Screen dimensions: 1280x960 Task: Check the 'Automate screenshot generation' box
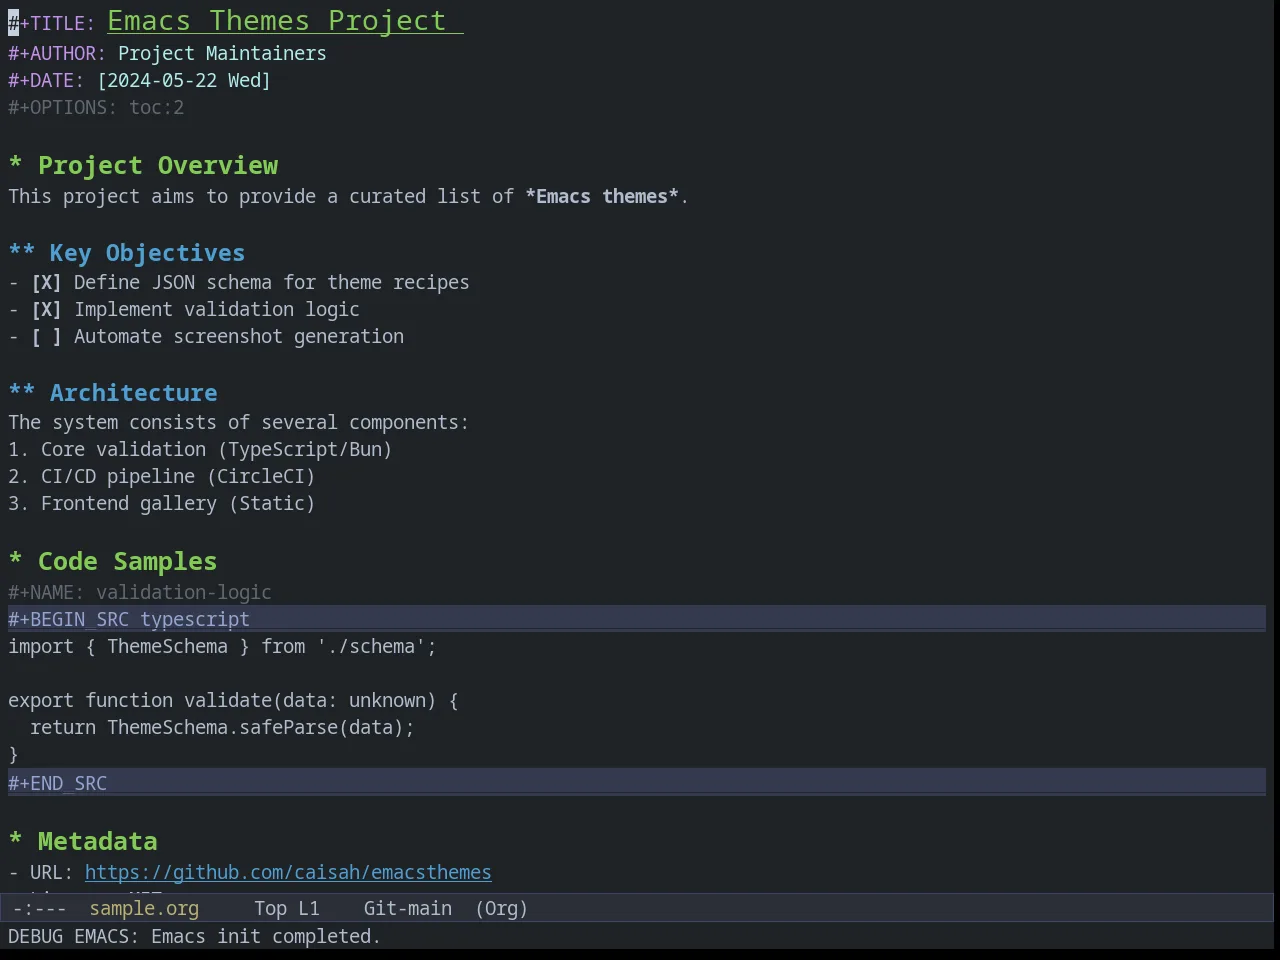46,337
